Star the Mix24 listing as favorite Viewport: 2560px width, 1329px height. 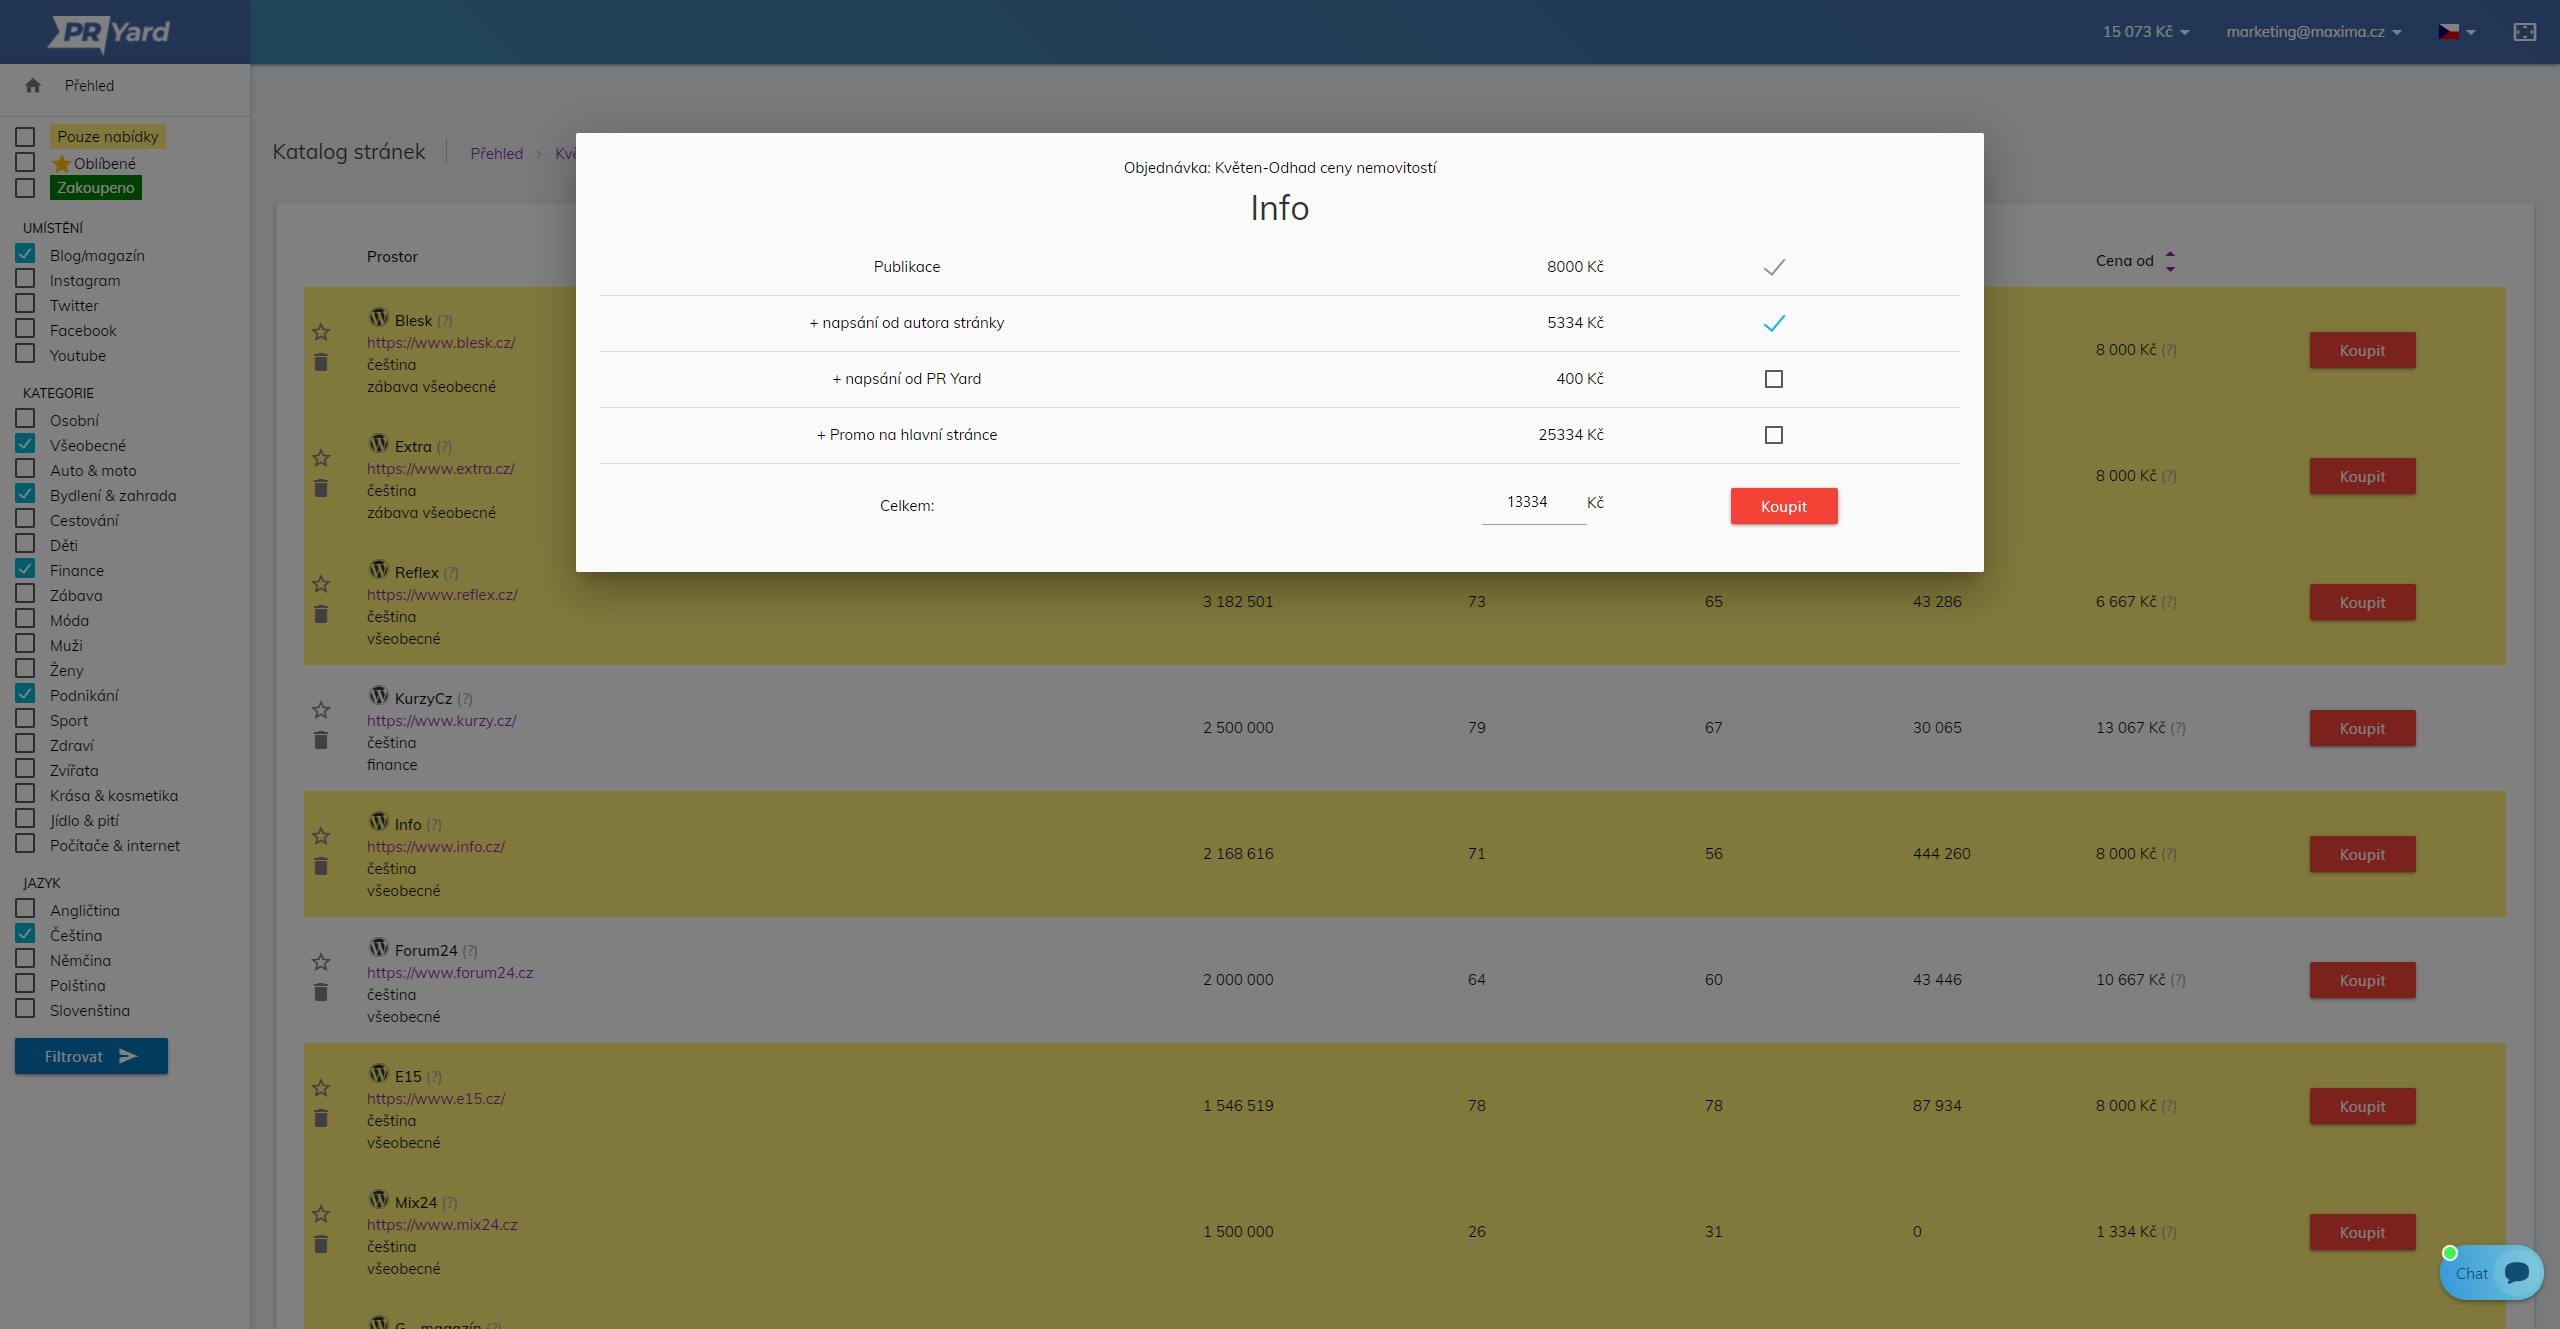tap(321, 1214)
